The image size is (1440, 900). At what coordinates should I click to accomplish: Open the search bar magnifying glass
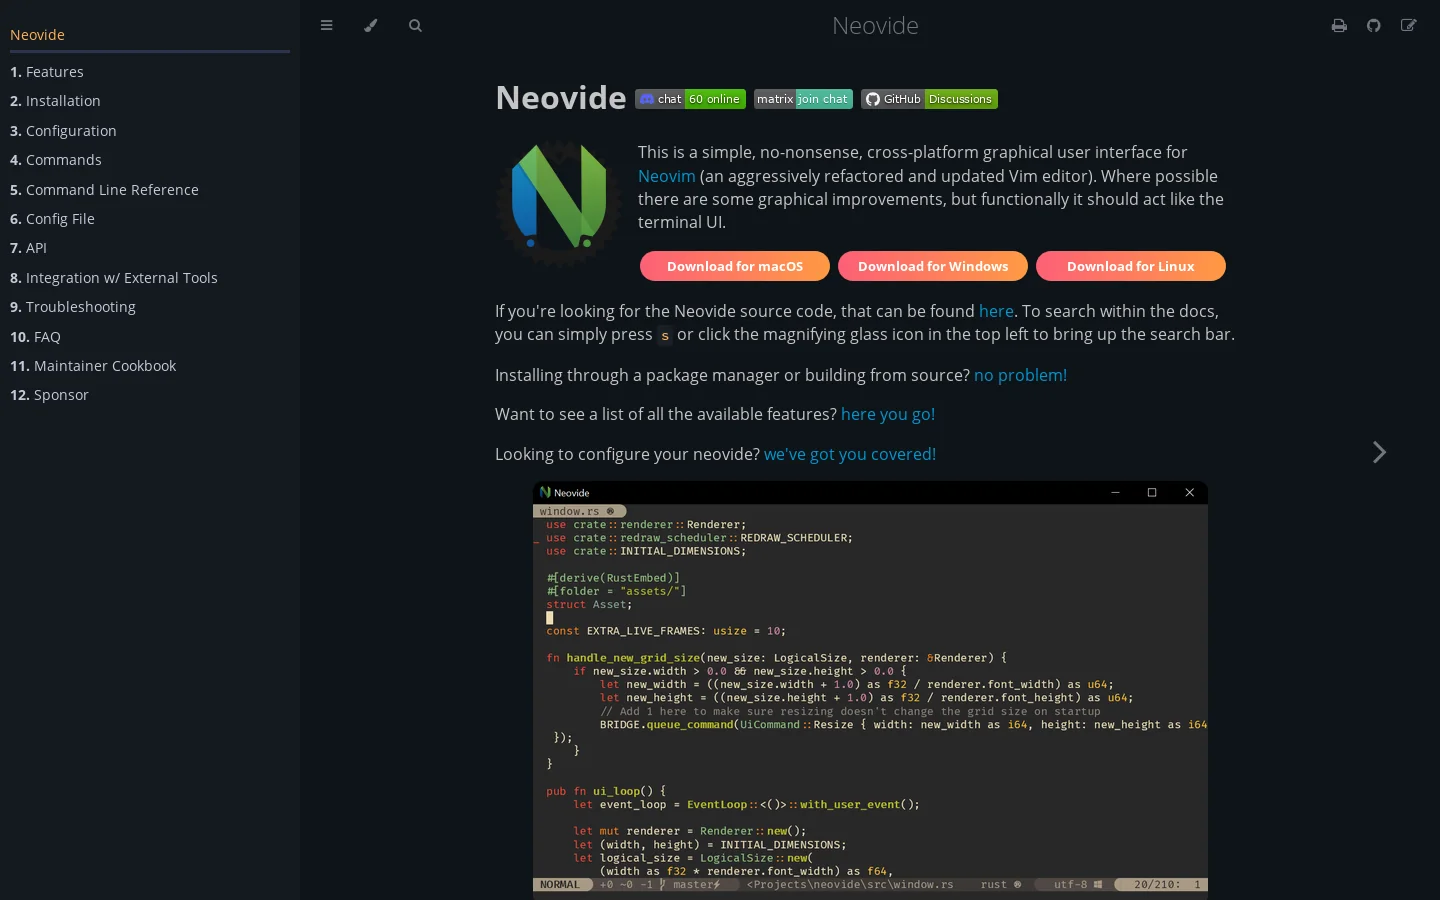[415, 25]
